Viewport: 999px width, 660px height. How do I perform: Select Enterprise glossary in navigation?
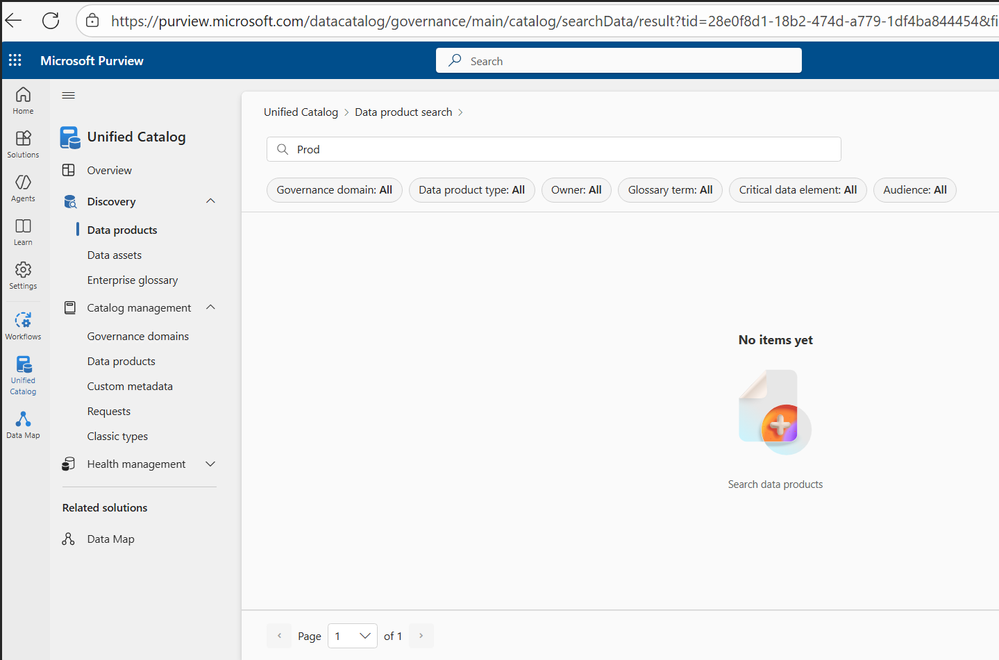click(133, 280)
